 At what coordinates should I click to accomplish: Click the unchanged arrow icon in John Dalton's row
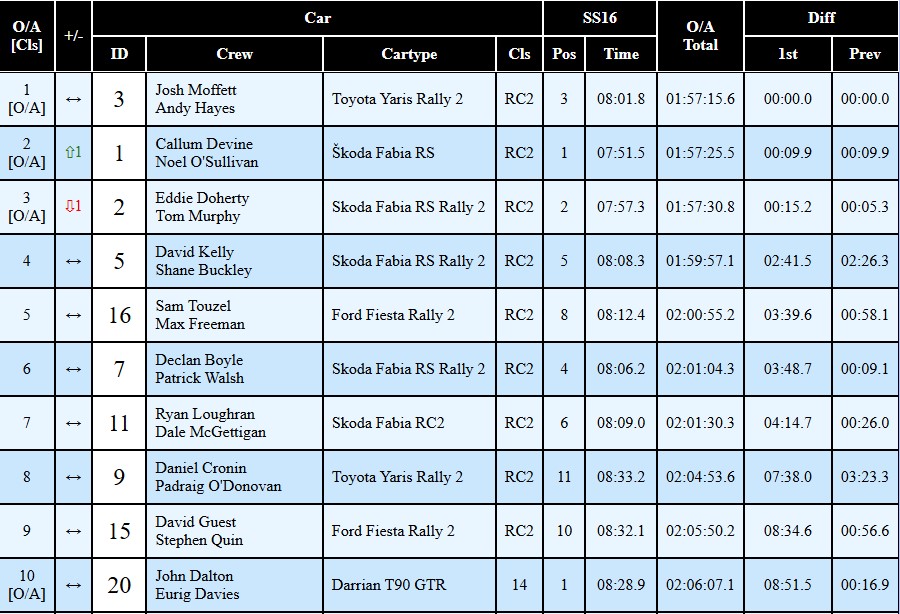coord(73,585)
